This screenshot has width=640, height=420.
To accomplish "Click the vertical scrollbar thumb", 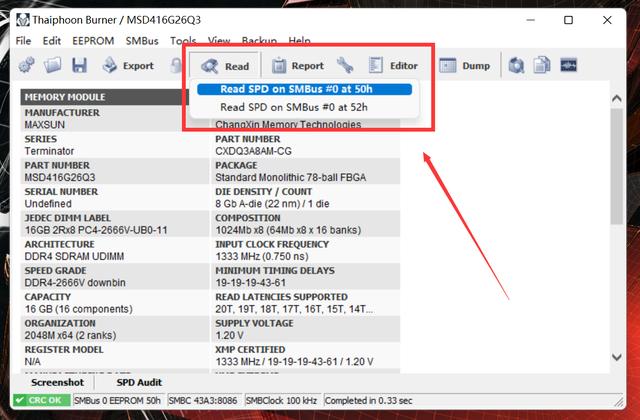I will (617, 166).
